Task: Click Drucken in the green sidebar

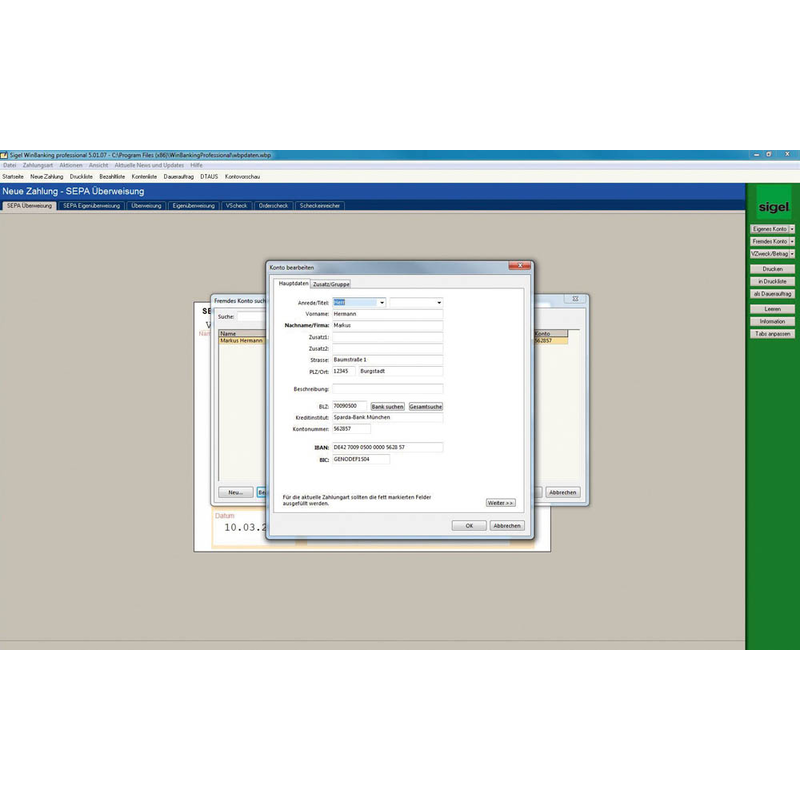Action: [772, 269]
